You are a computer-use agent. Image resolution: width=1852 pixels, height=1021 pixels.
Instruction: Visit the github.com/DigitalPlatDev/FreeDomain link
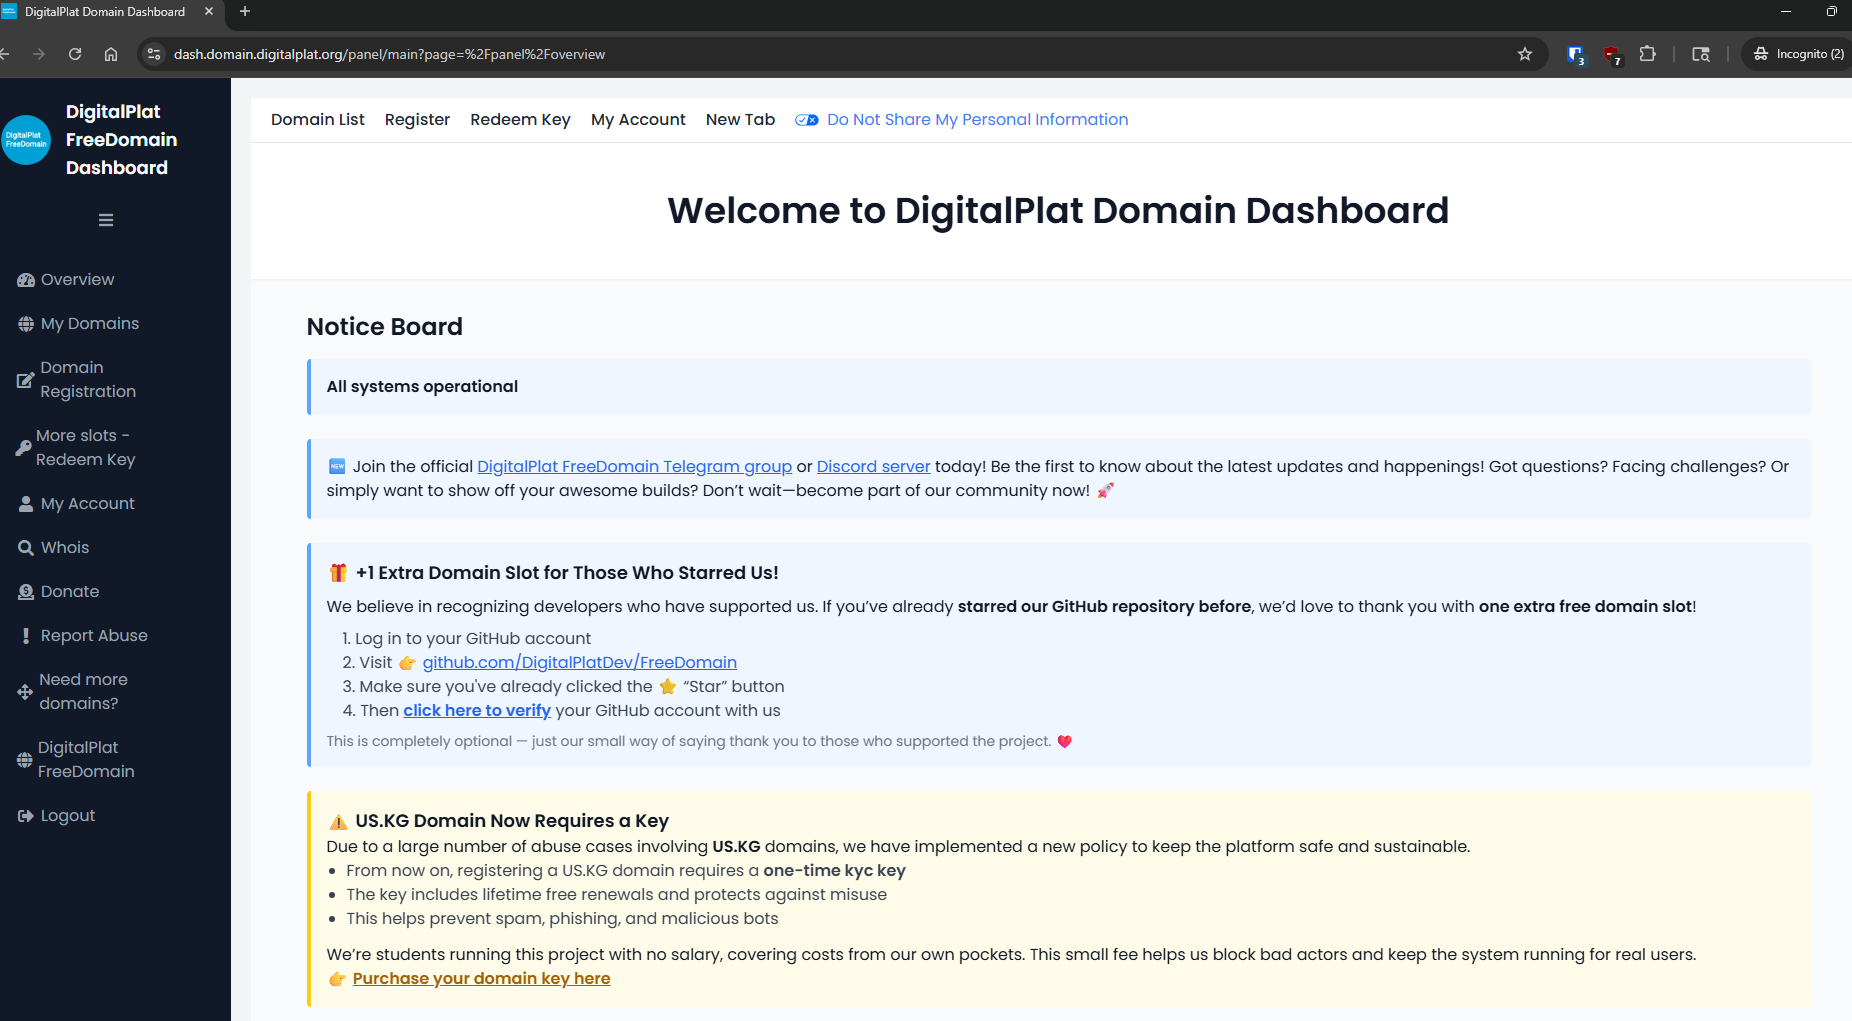579,663
